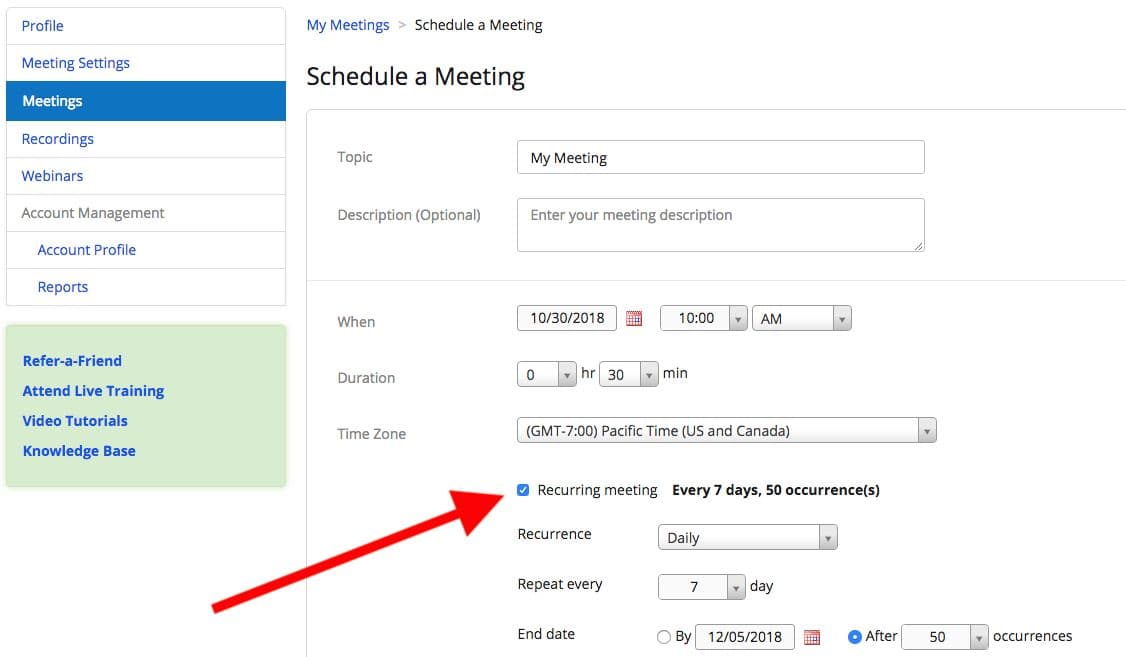Open the 'Repeat every' interval dropdown

point(702,587)
